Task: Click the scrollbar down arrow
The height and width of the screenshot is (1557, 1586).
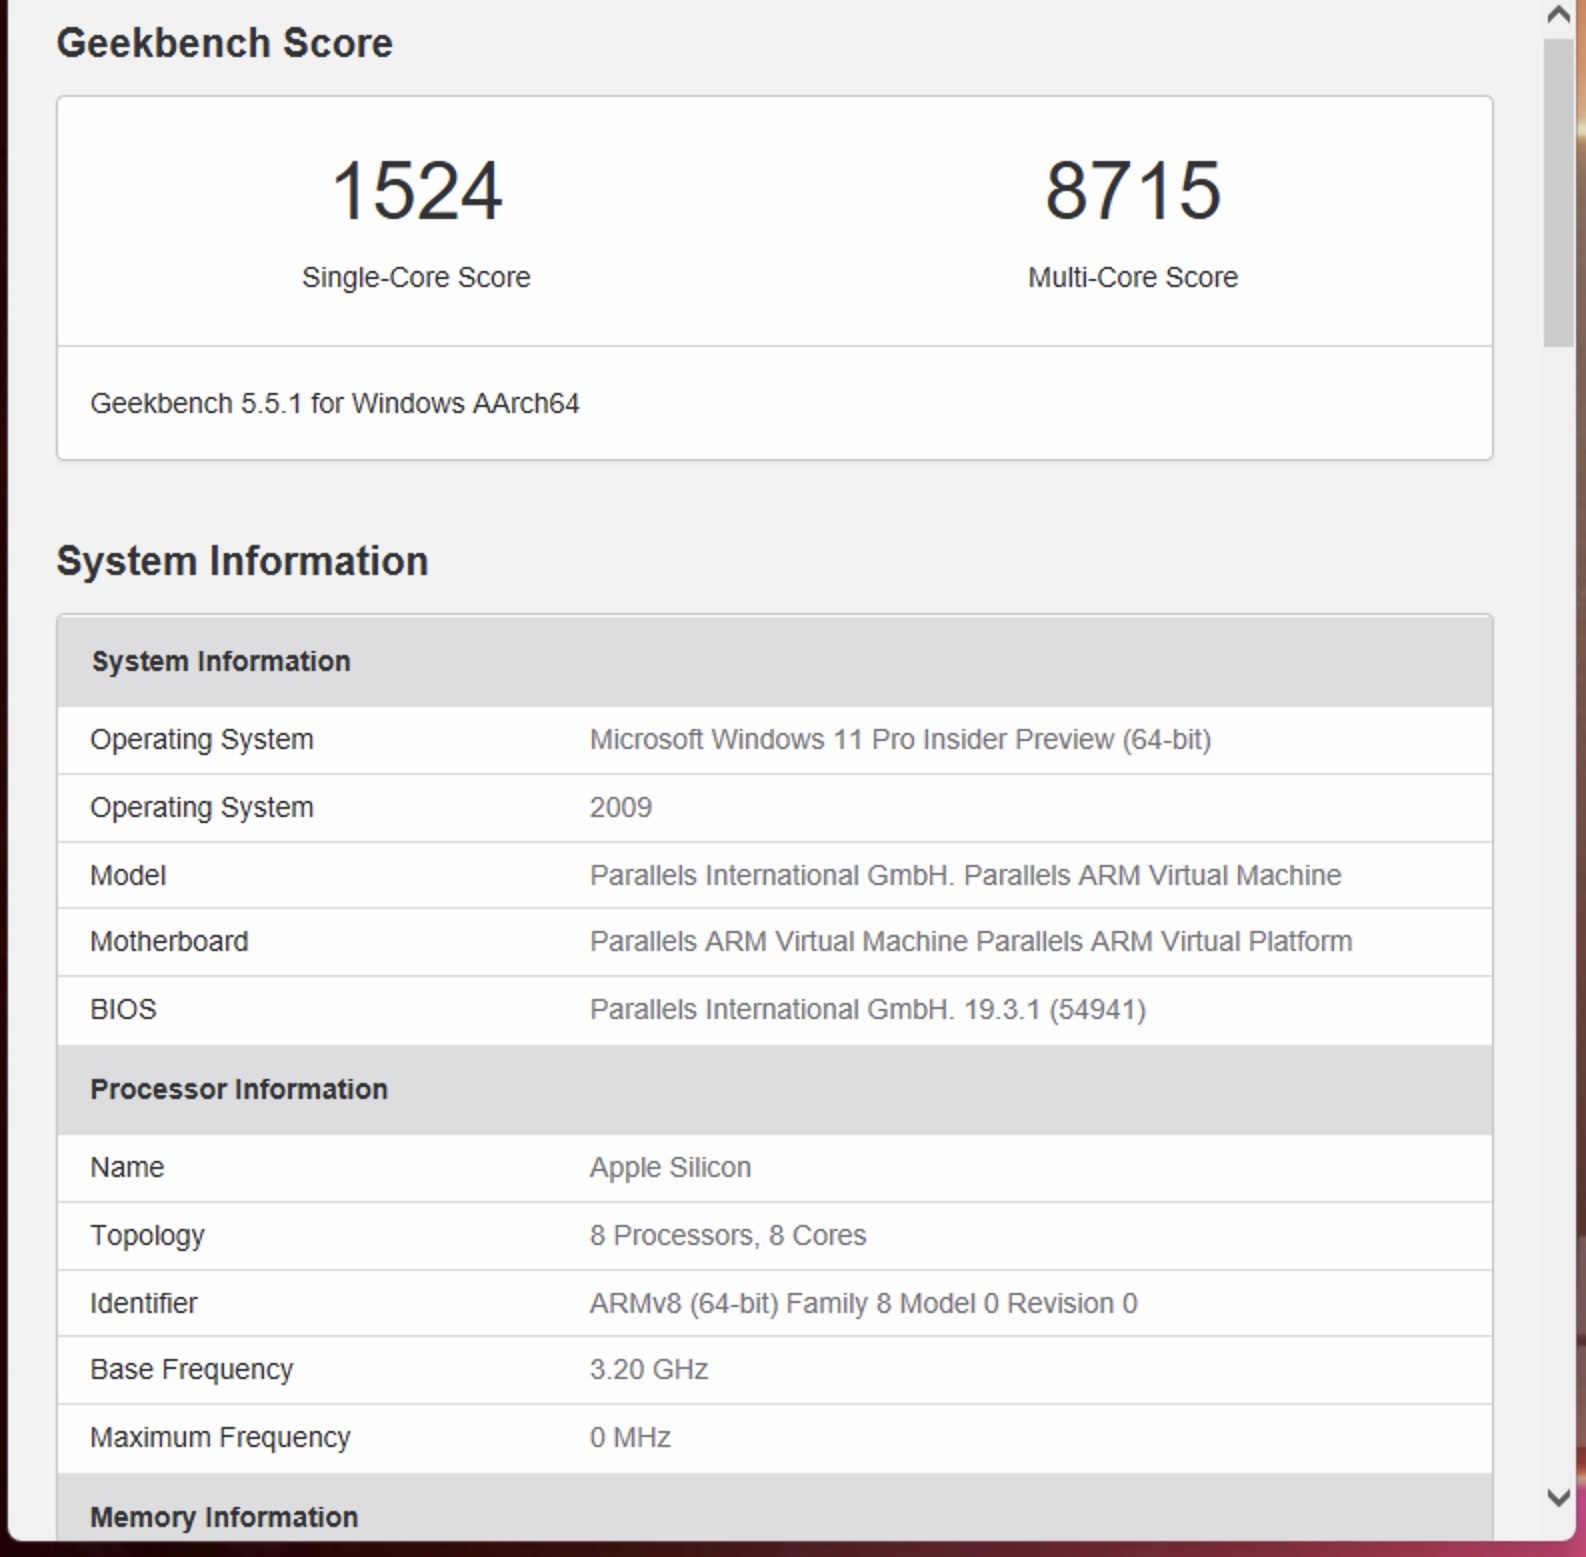Action: tap(1558, 1497)
